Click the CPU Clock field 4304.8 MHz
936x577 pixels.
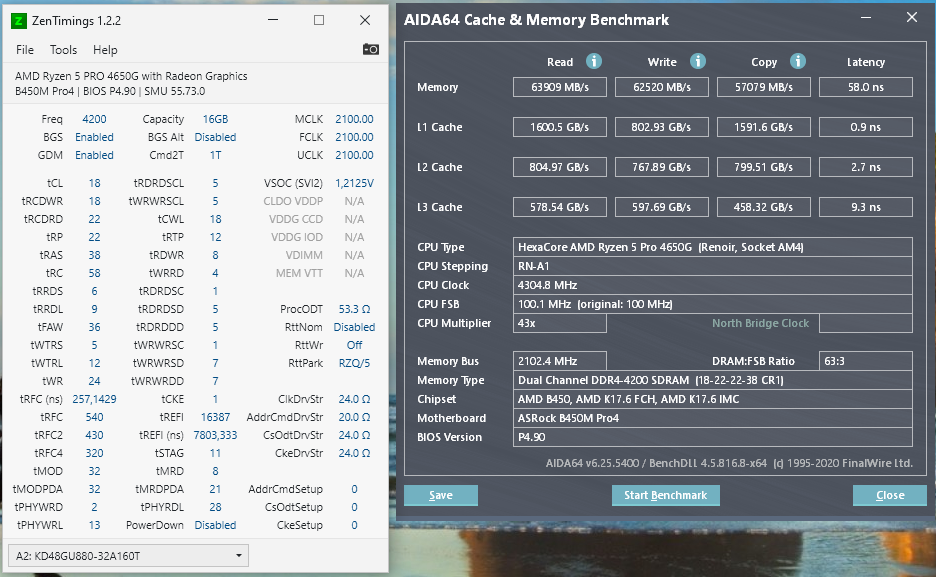click(x=713, y=285)
